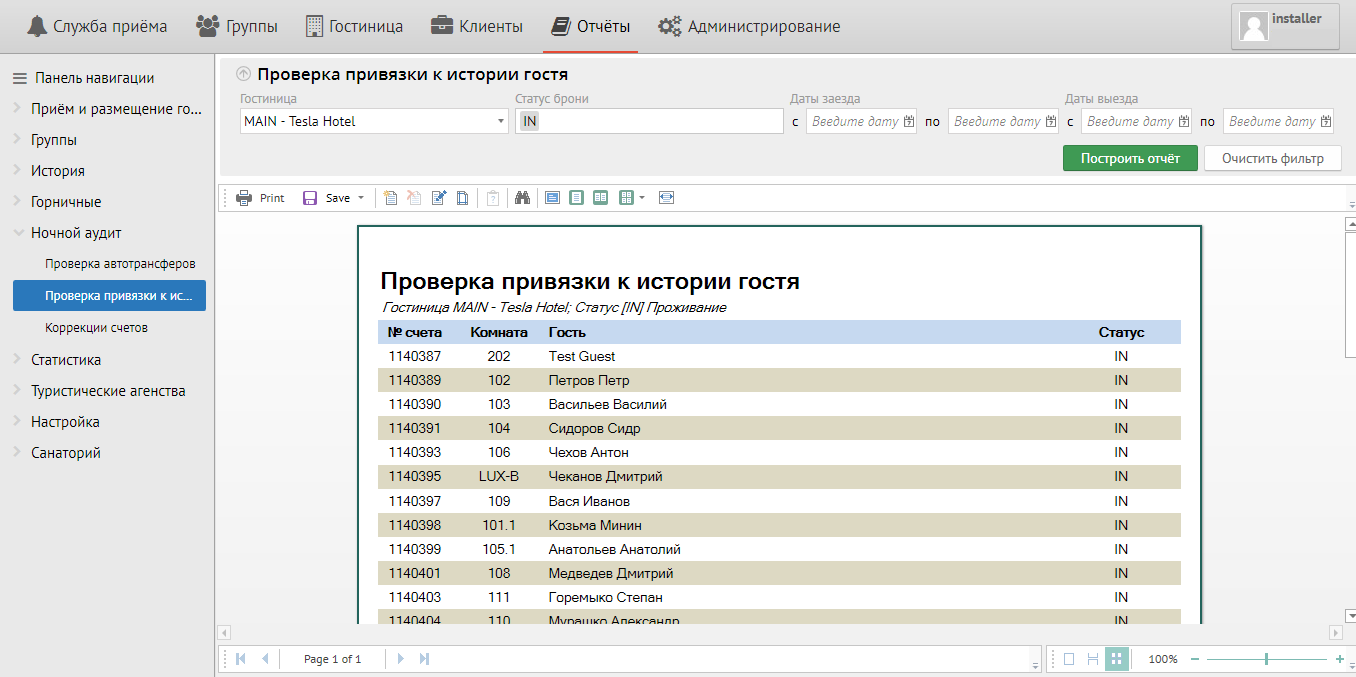This screenshot has width=1356, height=677.
Task: Click the zoom slider handle
Action: [1267, 659]
